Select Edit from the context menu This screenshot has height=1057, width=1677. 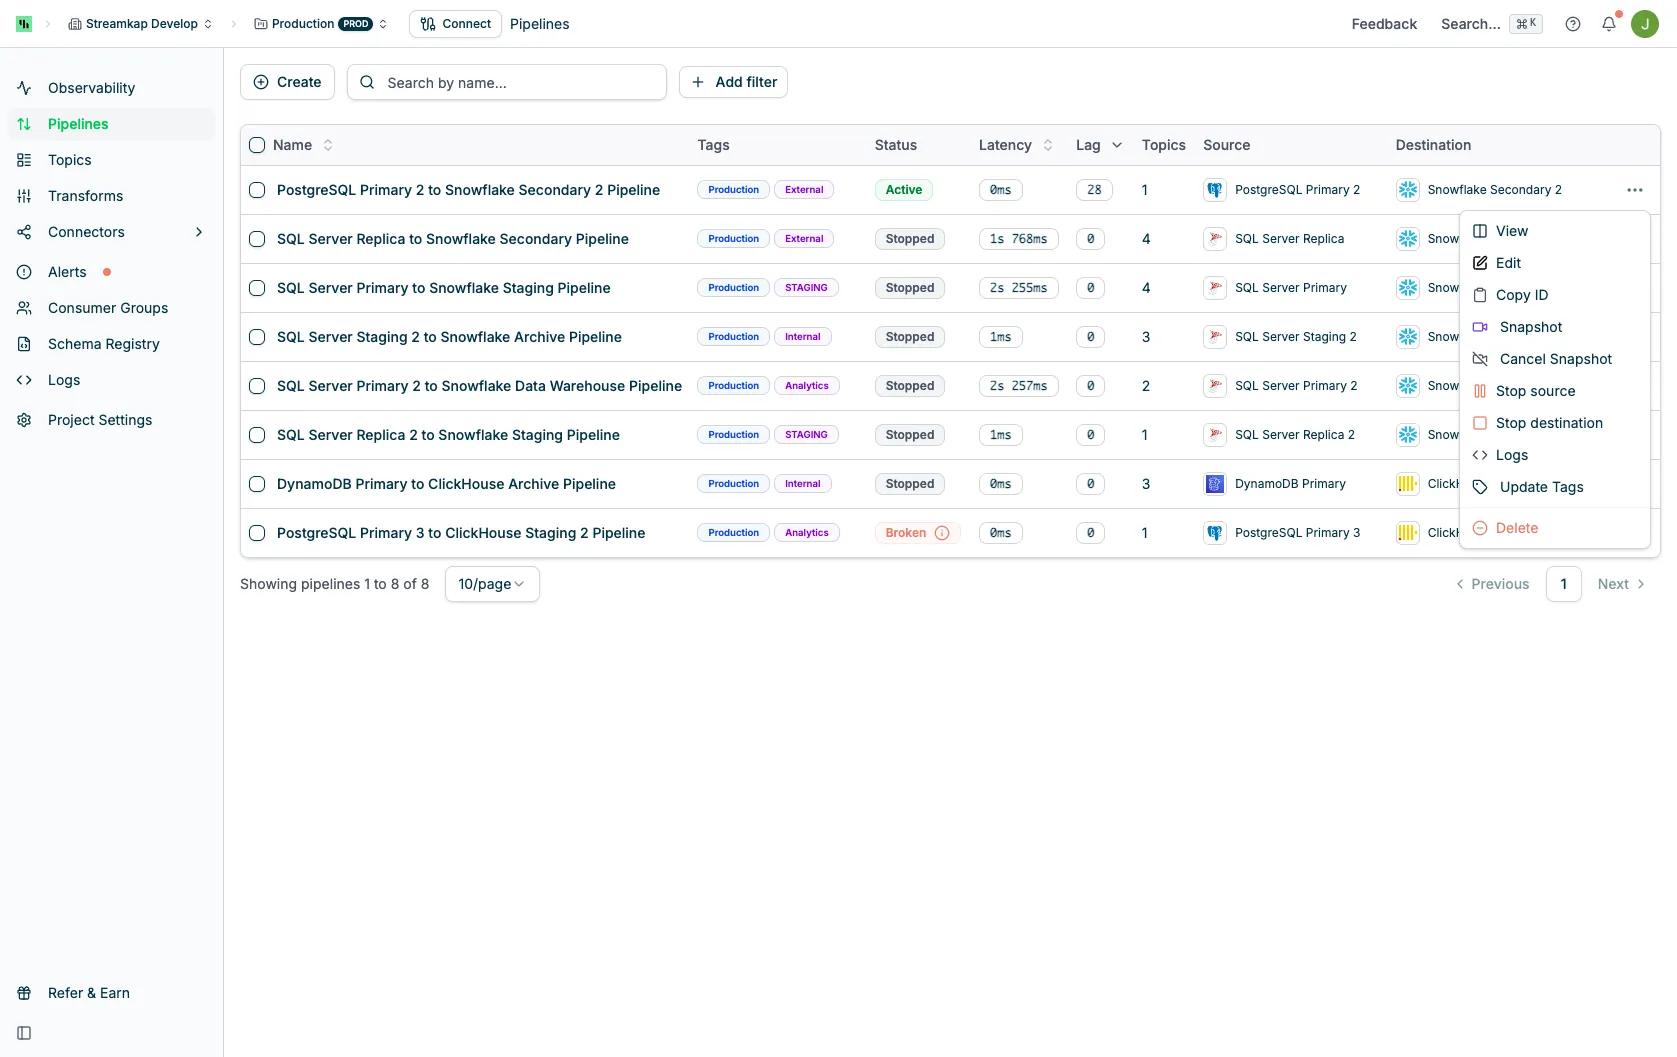point(1554,263)
